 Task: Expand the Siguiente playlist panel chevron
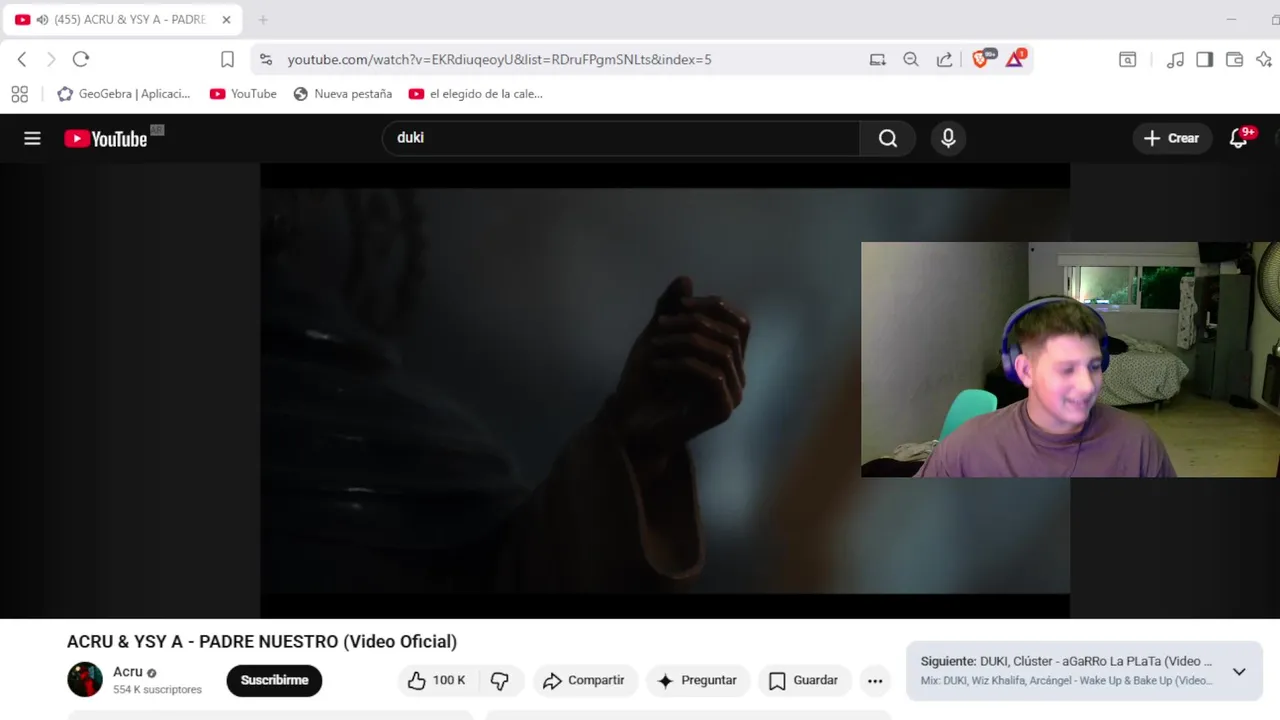[1239, 672]
